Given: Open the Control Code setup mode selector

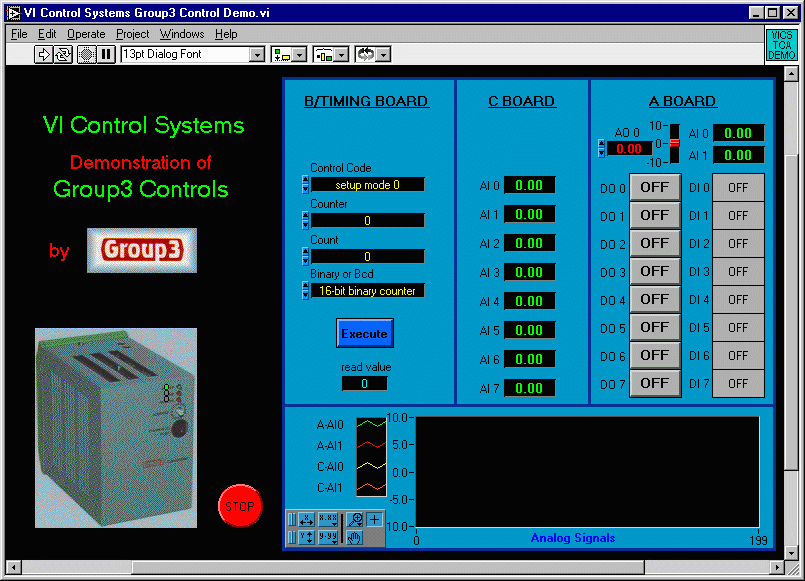Looking at the screenshot, I should click(368, 185).
